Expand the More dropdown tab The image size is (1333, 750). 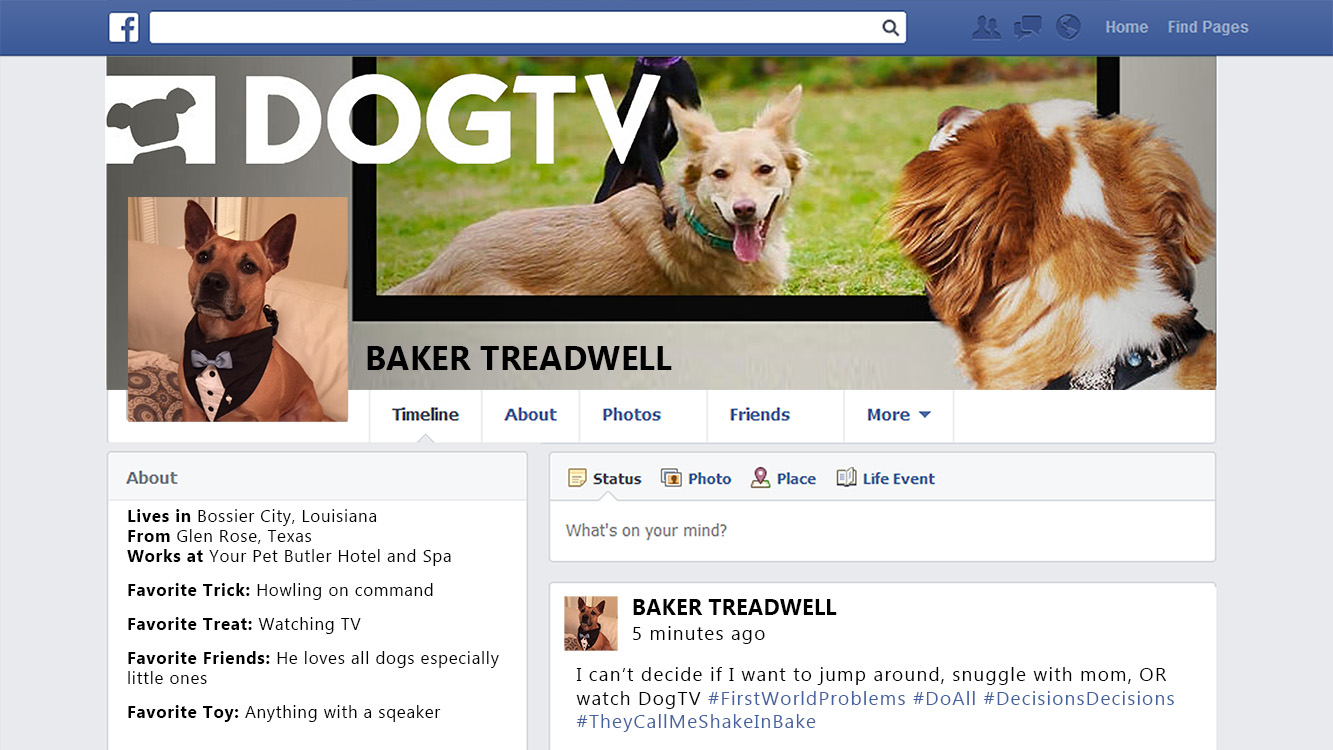point(898,415)
